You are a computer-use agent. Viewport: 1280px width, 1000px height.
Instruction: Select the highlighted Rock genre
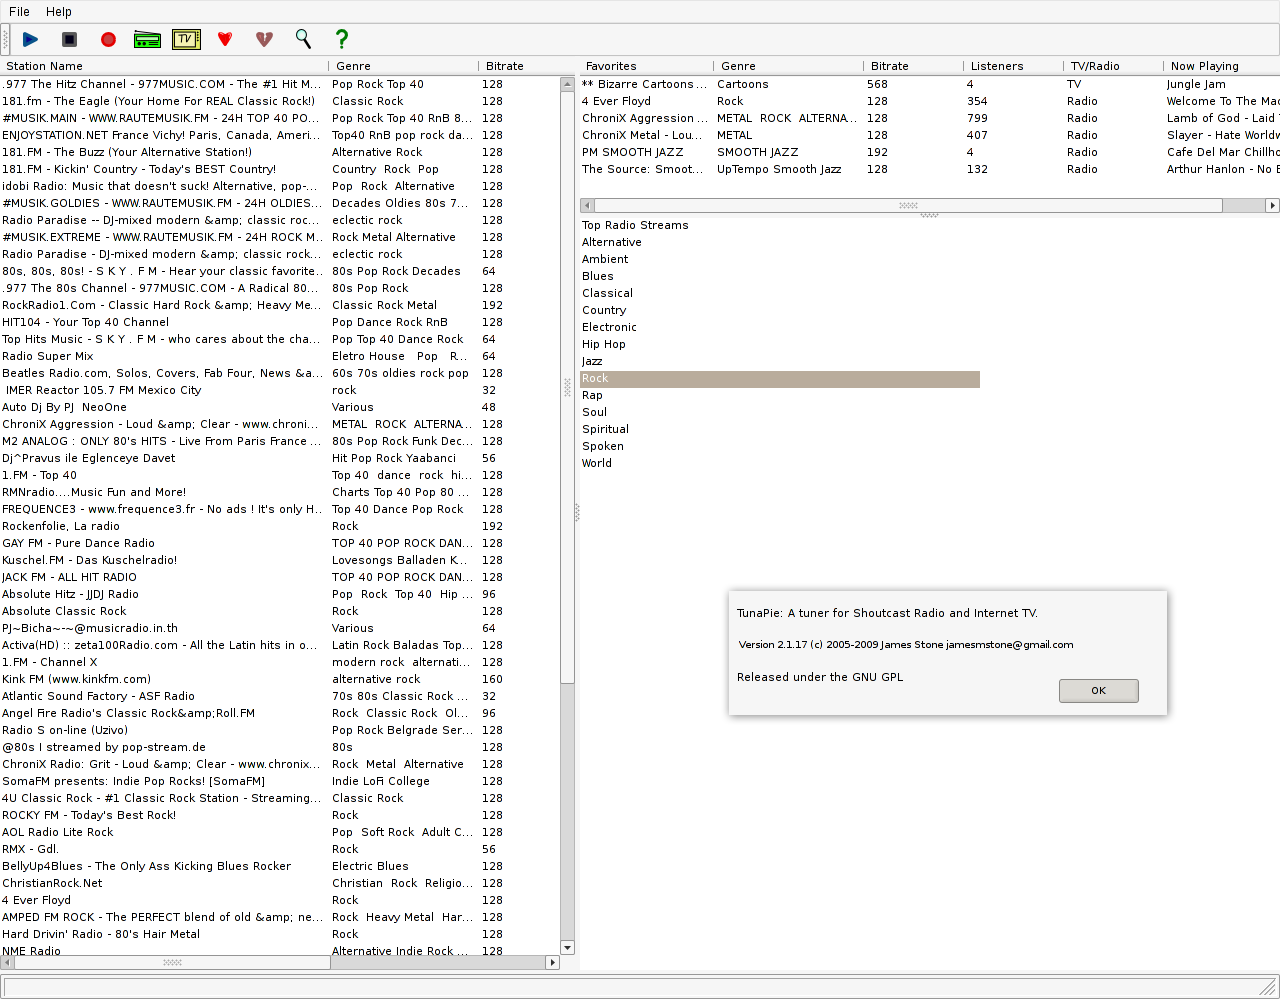click(780, 378)
